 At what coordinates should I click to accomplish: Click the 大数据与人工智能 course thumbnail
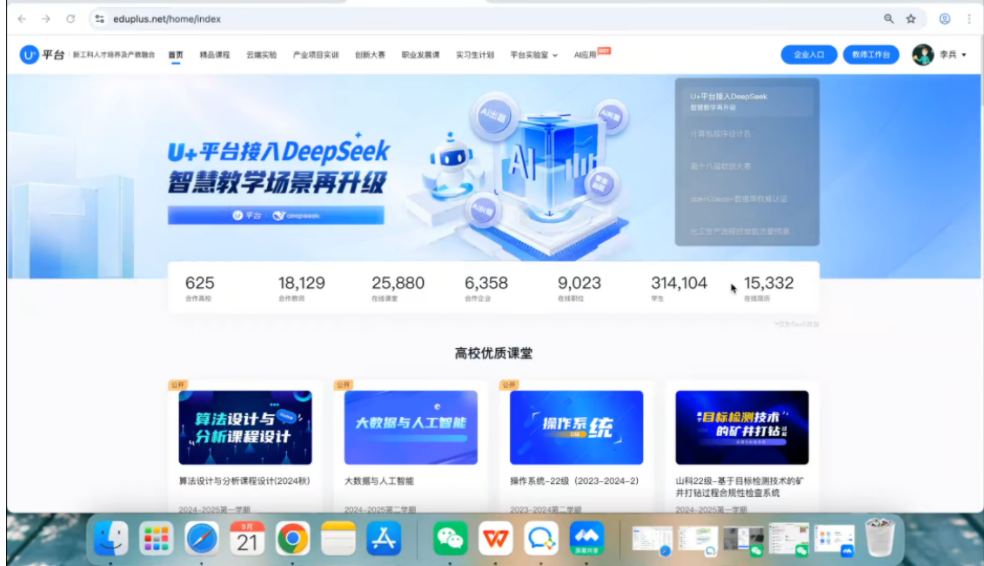click(x=410, y=427)
